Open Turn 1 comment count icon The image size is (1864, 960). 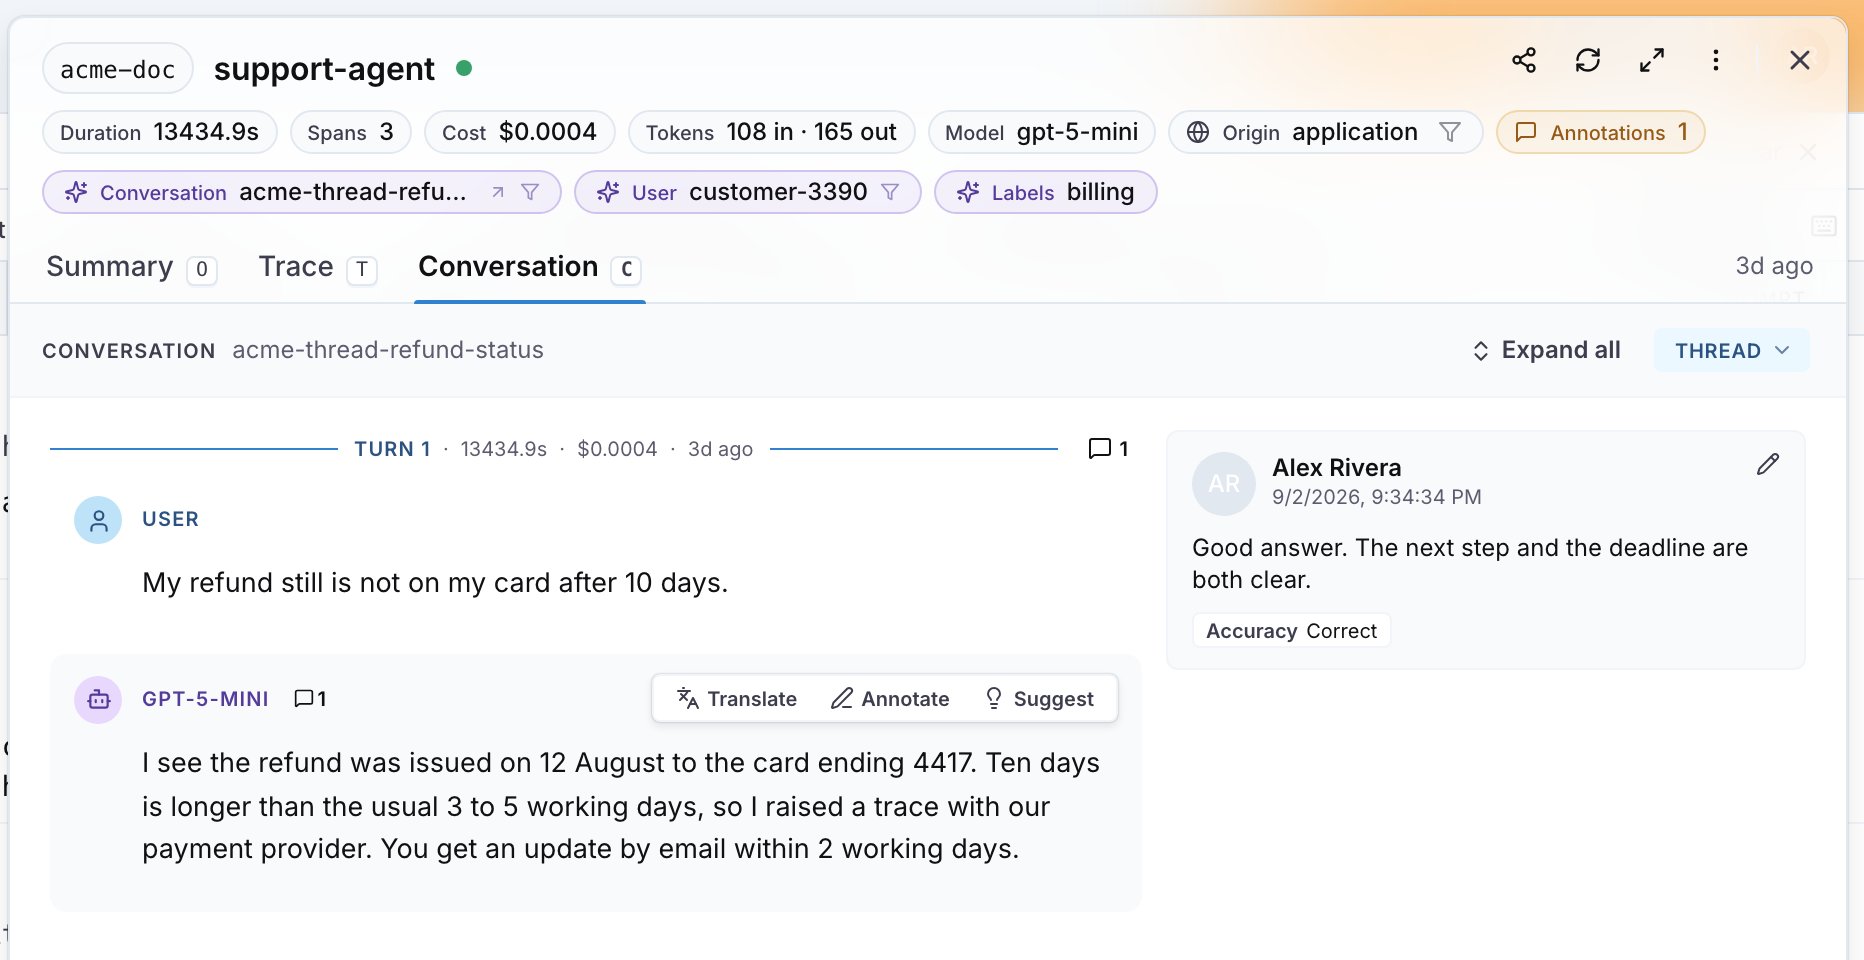pyautogui.click(x=1108, y=449)
